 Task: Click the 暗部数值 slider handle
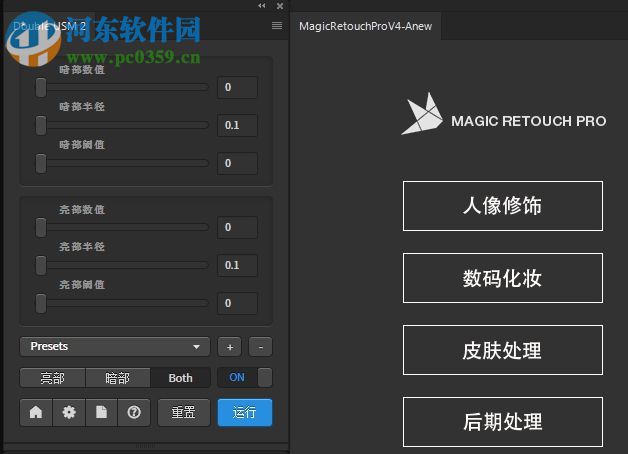coord(41,87)
